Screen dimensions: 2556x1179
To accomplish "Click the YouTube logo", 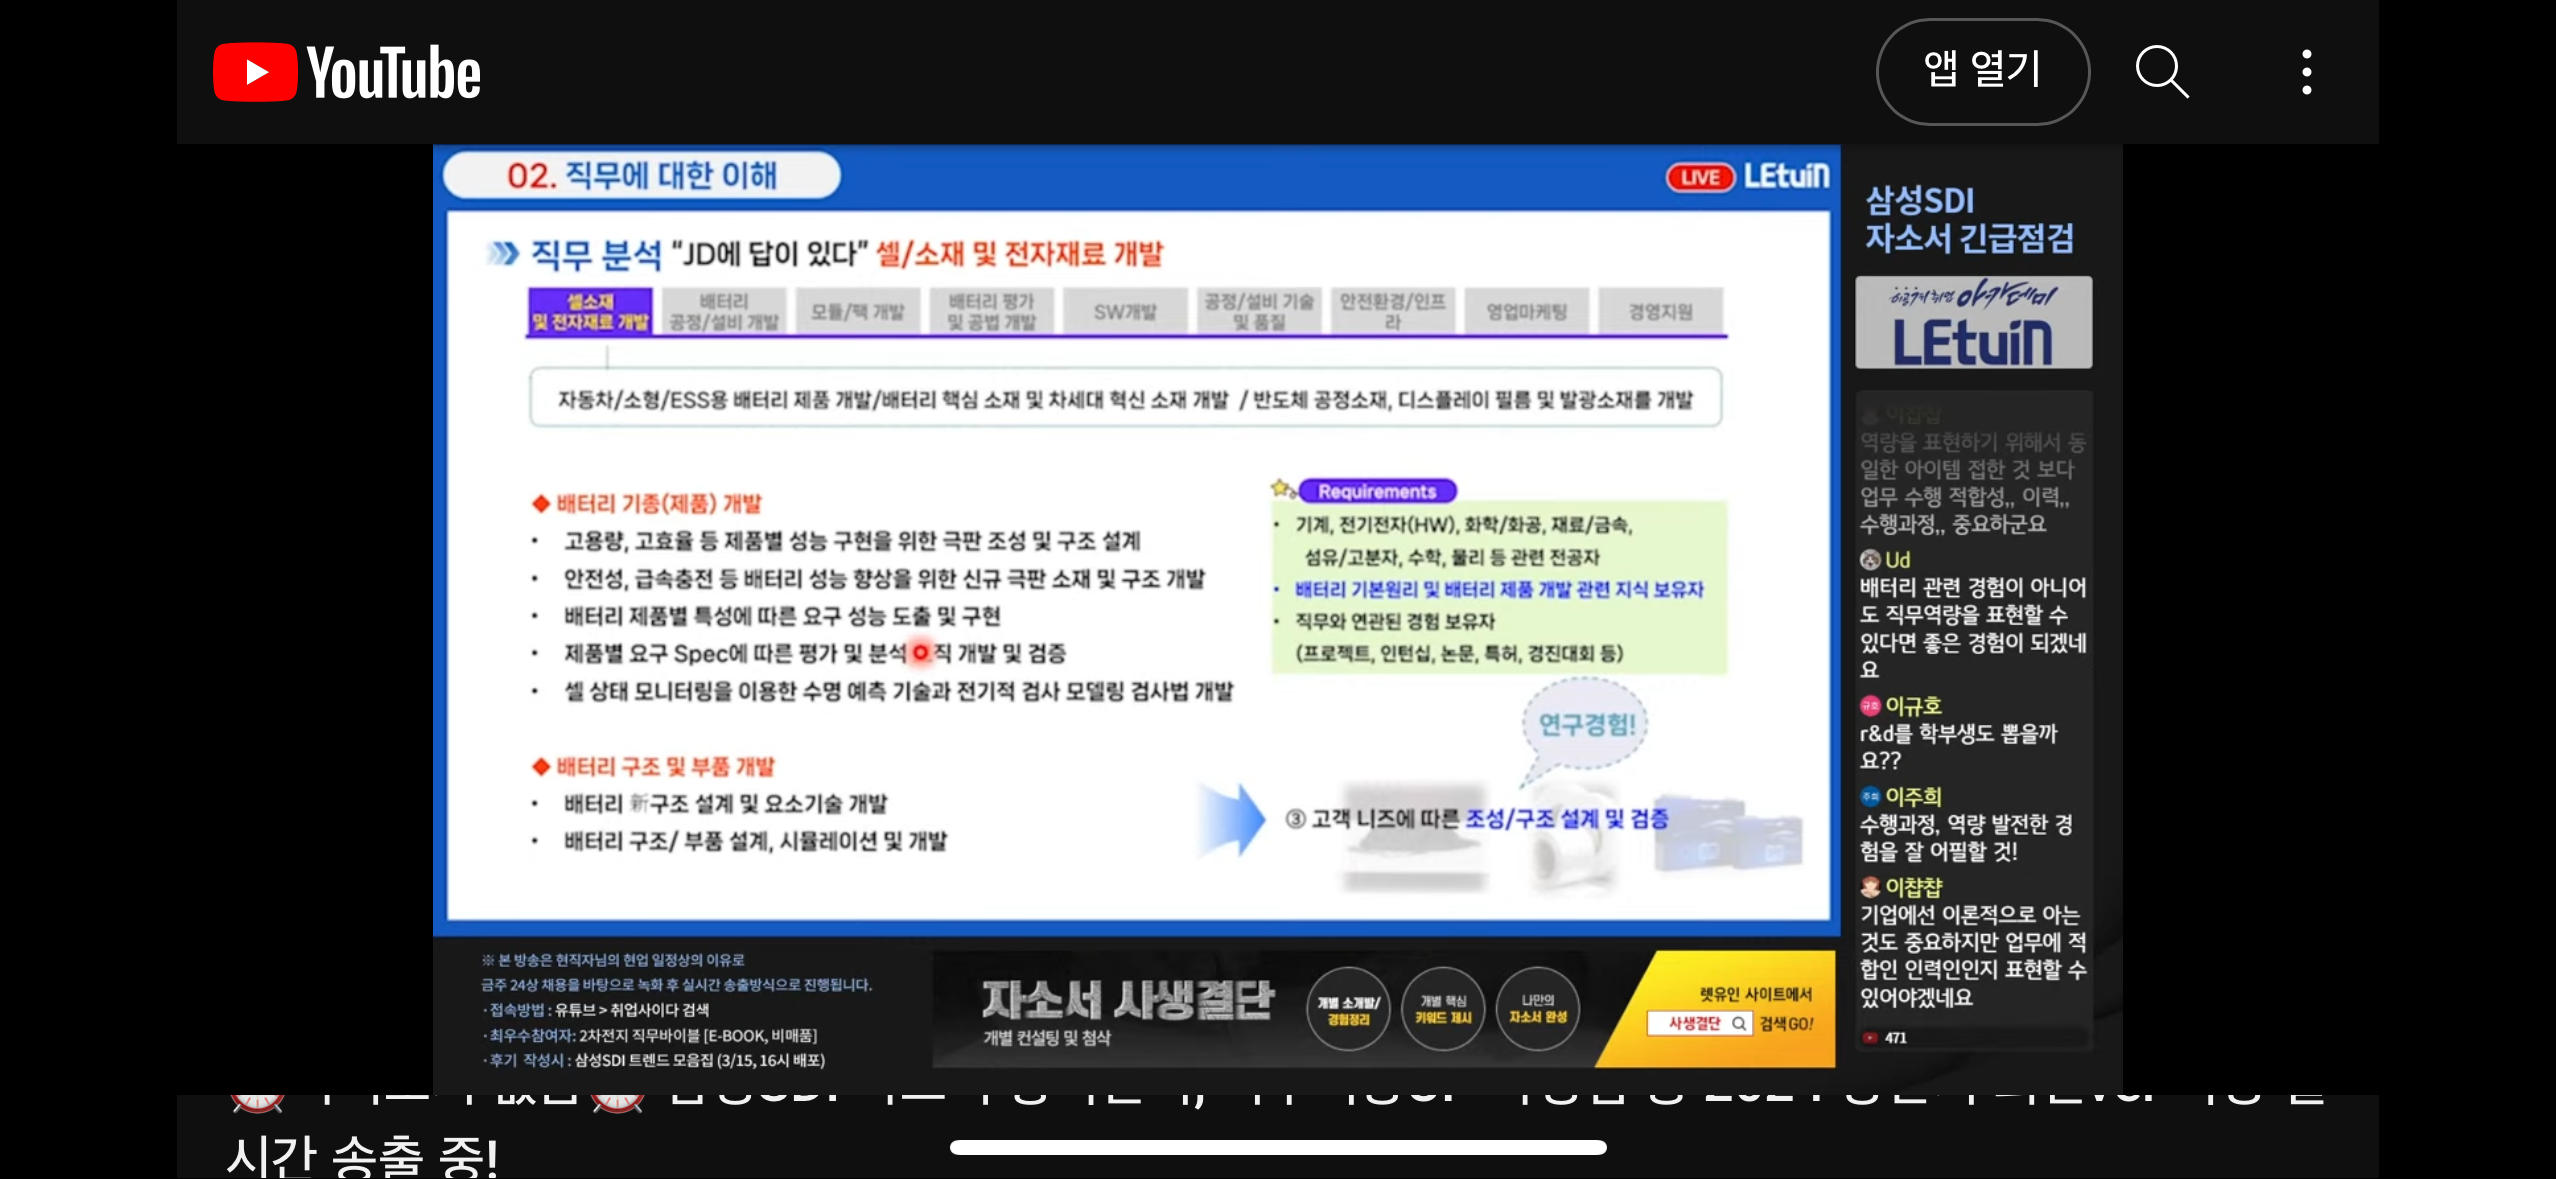I will (x=347, y=72).
